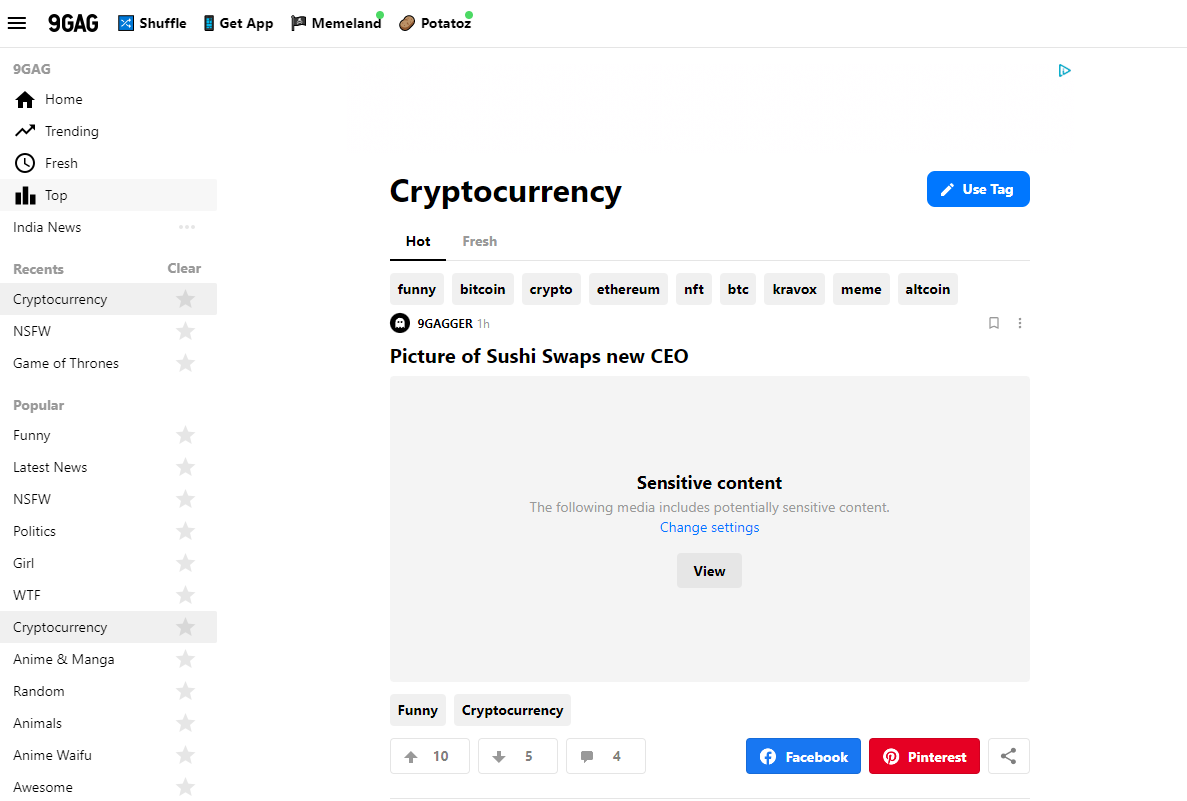
Task: Favorite Cryptocurrency in Recents with star
Action: (x=185, y=299)
